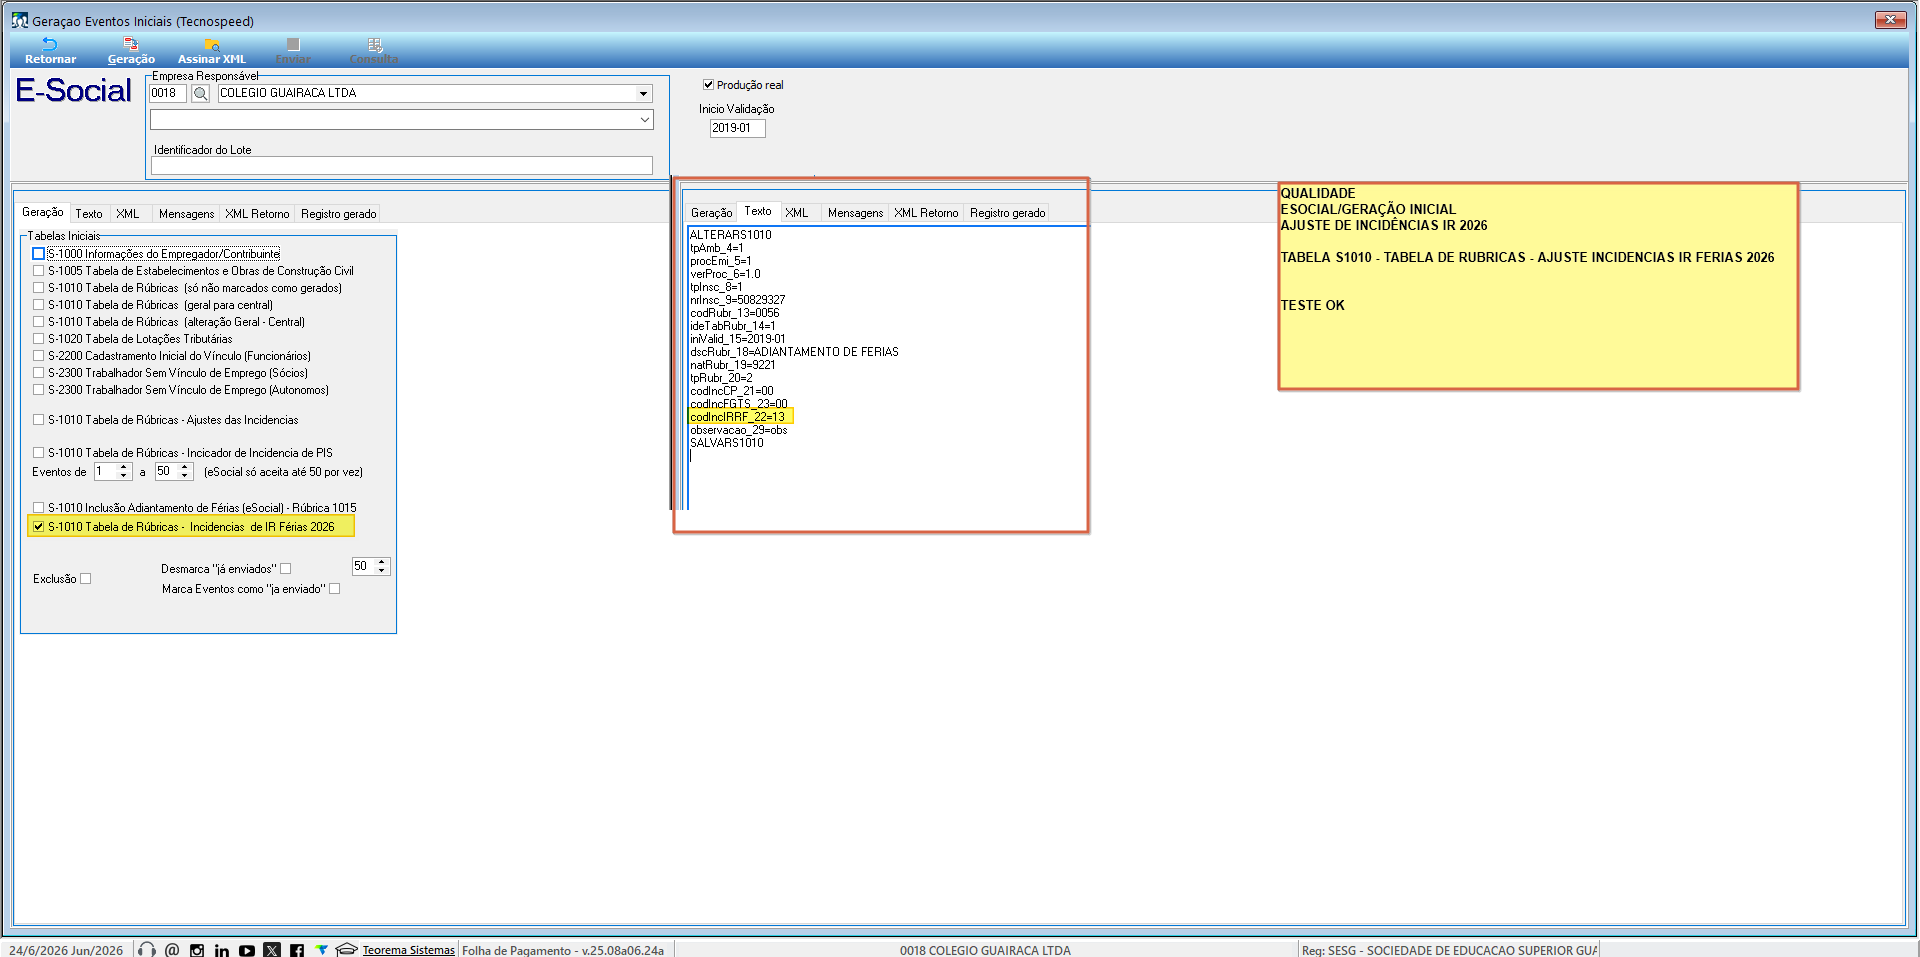This screenshot has height=957, width=1920.
Task: Check the Exclusão checkbox
Action: (86, 578)
